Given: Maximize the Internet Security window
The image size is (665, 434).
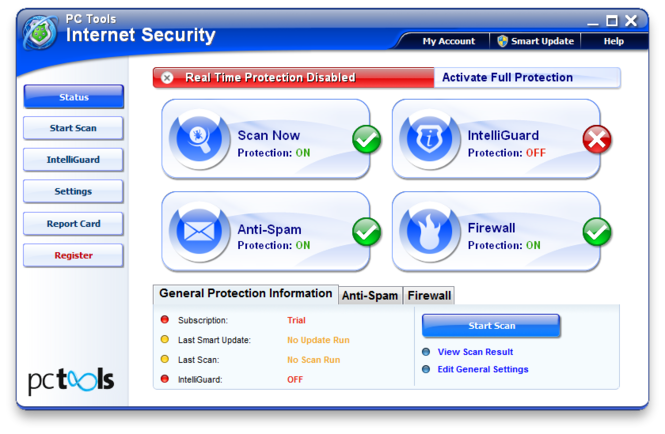Looking at the screenshot, I should point(612,20).
